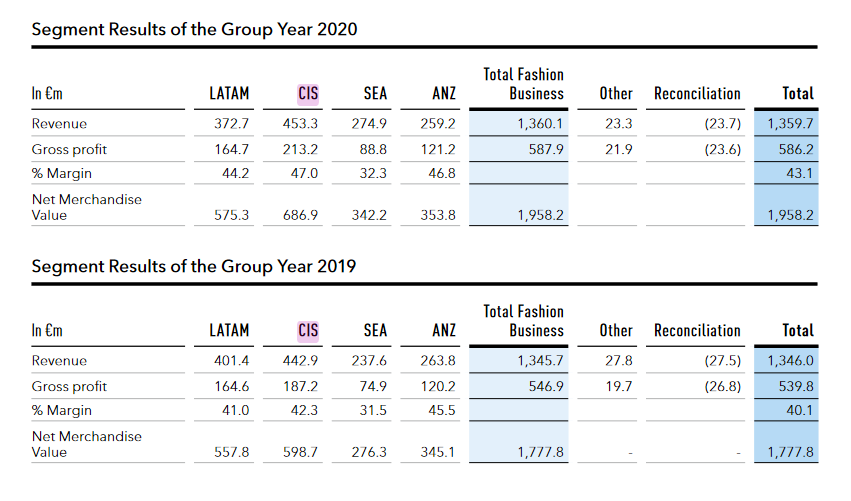Click the 2020 Reconciliation revenue value (23.7)
This screenshot has width=851, height=501.
(720, 124)
